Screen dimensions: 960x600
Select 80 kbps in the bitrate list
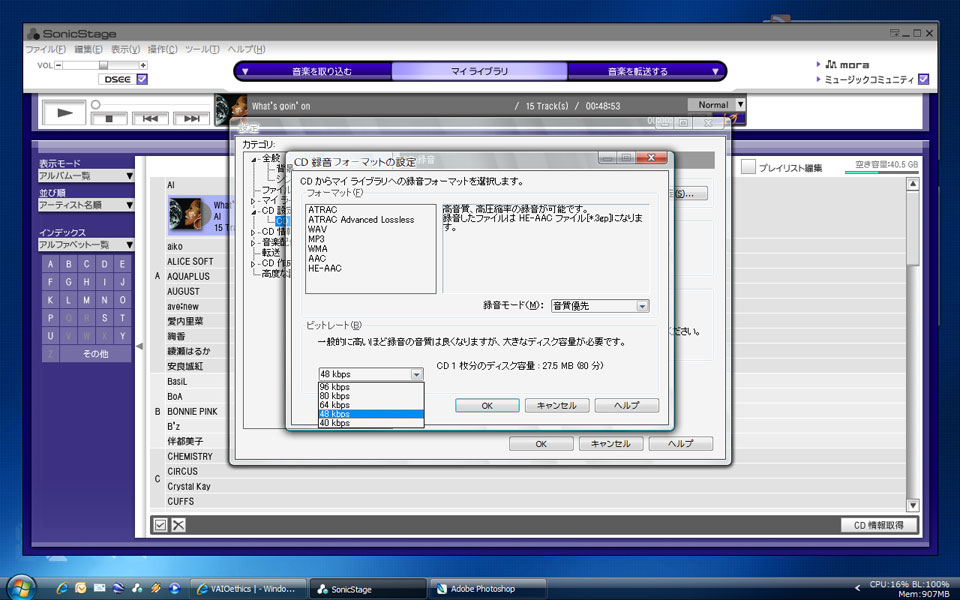coord(371,396)
